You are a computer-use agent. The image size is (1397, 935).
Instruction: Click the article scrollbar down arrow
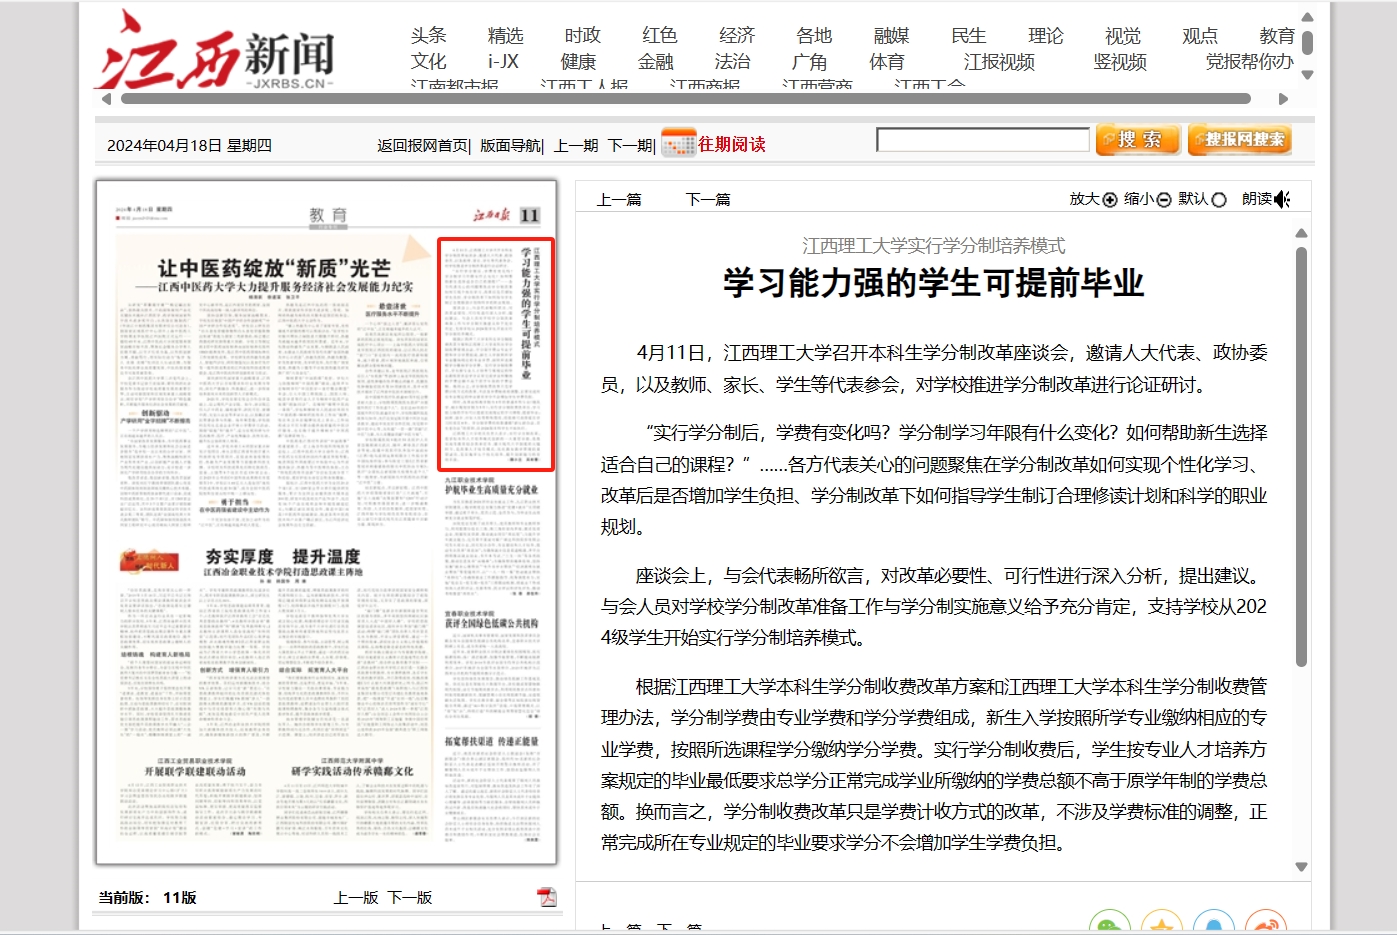[1301, 867]
